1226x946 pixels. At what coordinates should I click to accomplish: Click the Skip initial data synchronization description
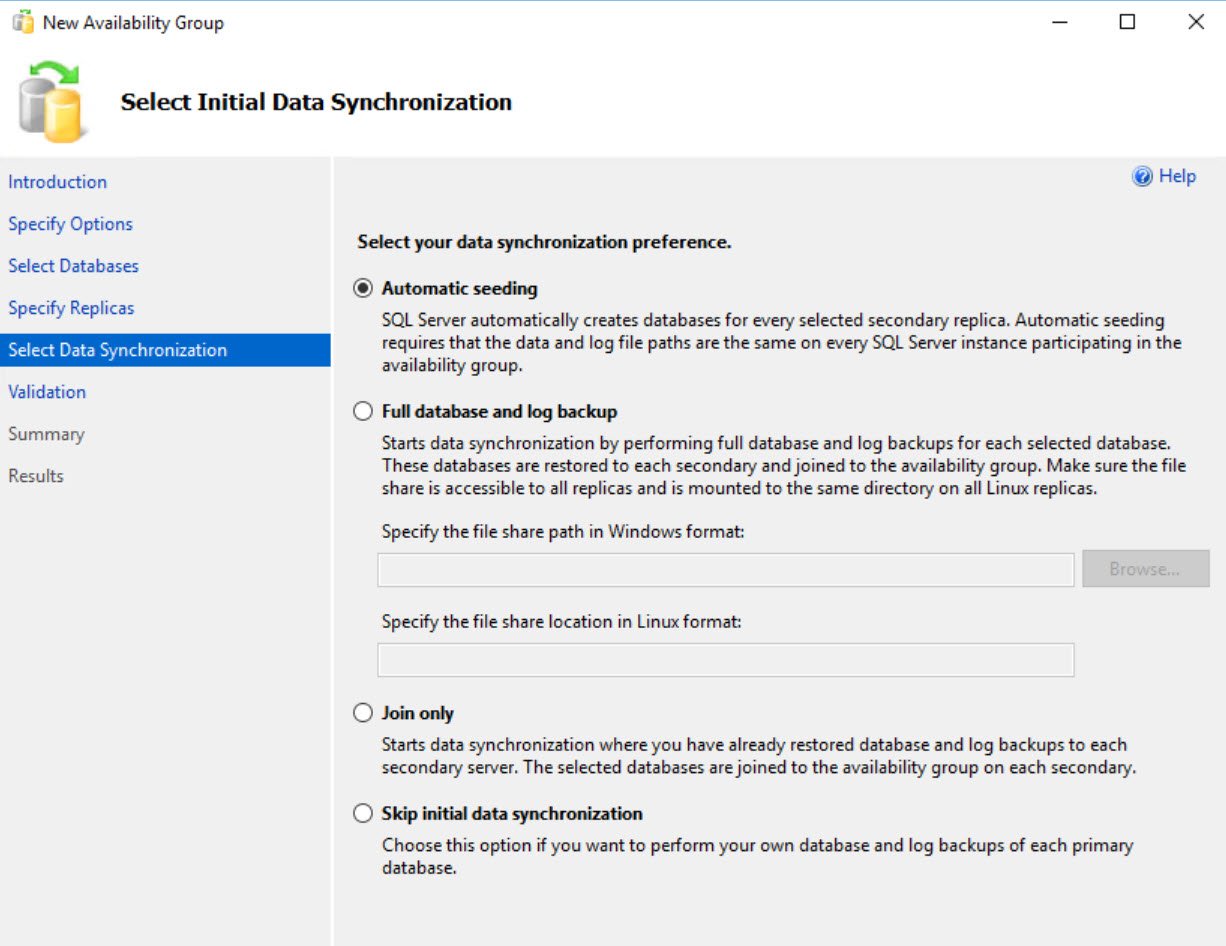click(758, 857)
